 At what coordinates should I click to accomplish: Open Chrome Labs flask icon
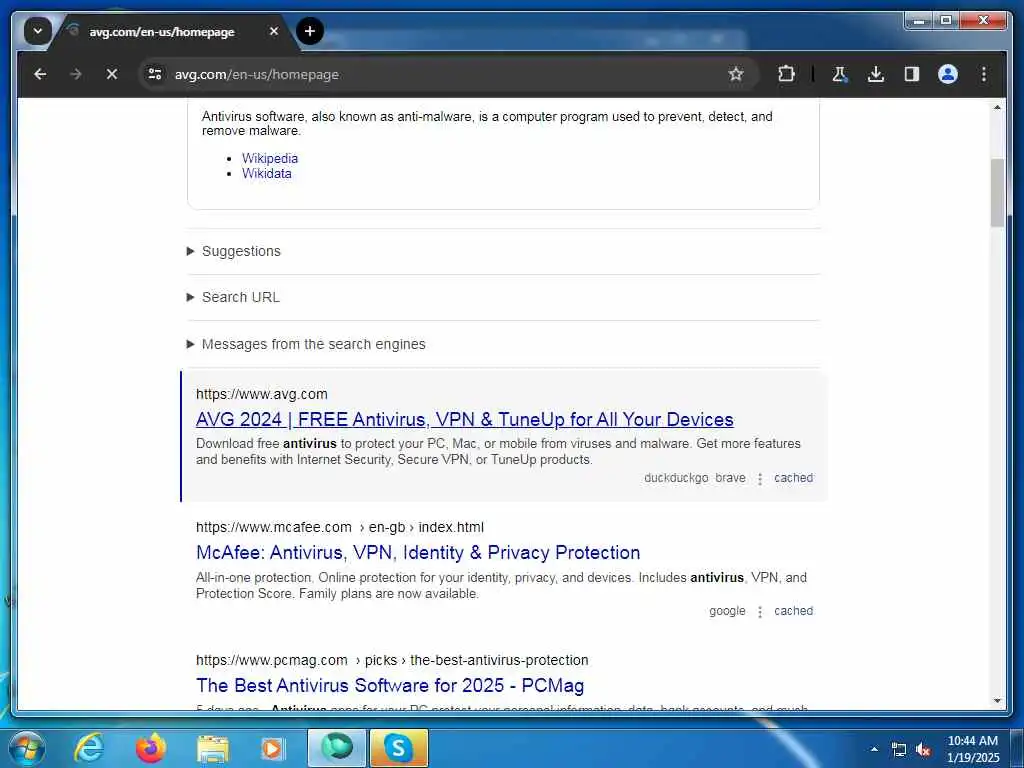[x=840, y=74]
